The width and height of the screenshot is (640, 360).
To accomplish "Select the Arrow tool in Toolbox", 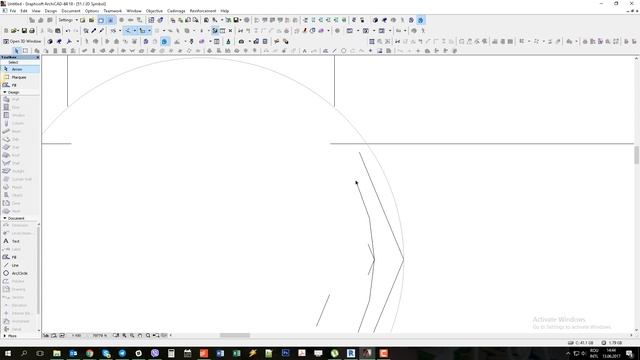I will click(20, 69).
